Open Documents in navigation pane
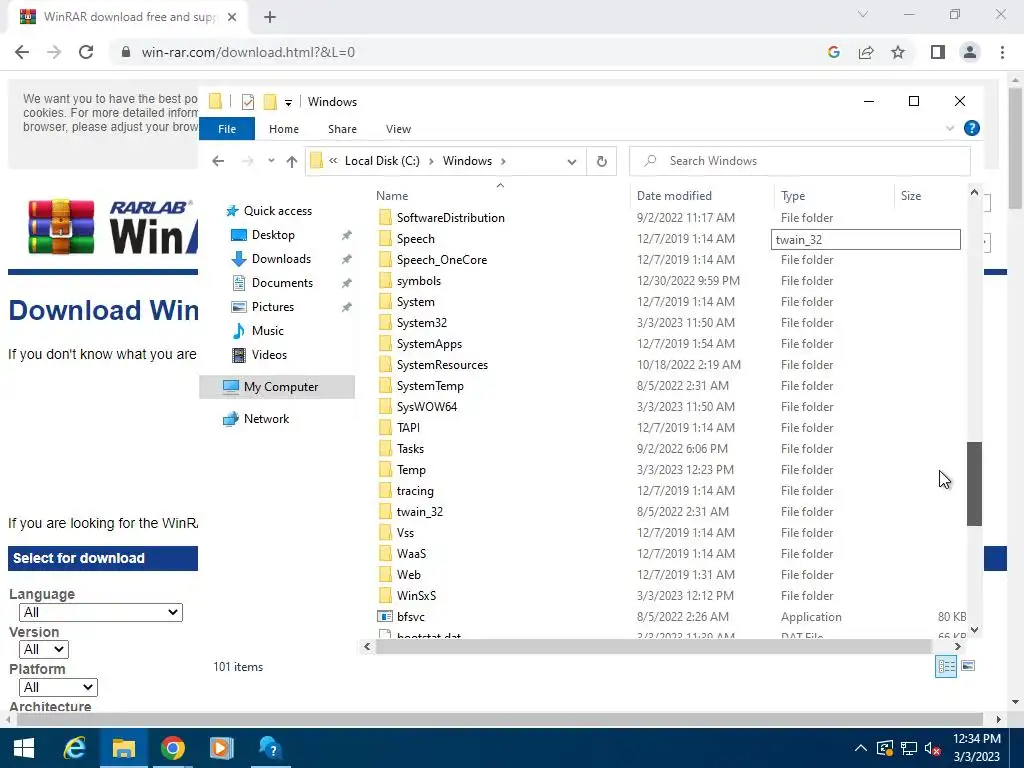Image resolution: width=1024 pixels, height=768 pixels. point(282,283)
